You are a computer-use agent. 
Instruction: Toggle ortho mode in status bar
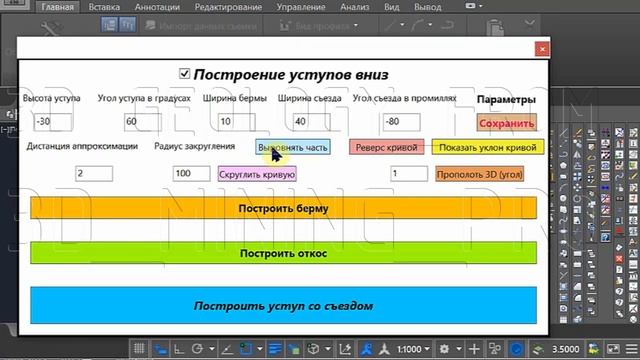(179, 349)
